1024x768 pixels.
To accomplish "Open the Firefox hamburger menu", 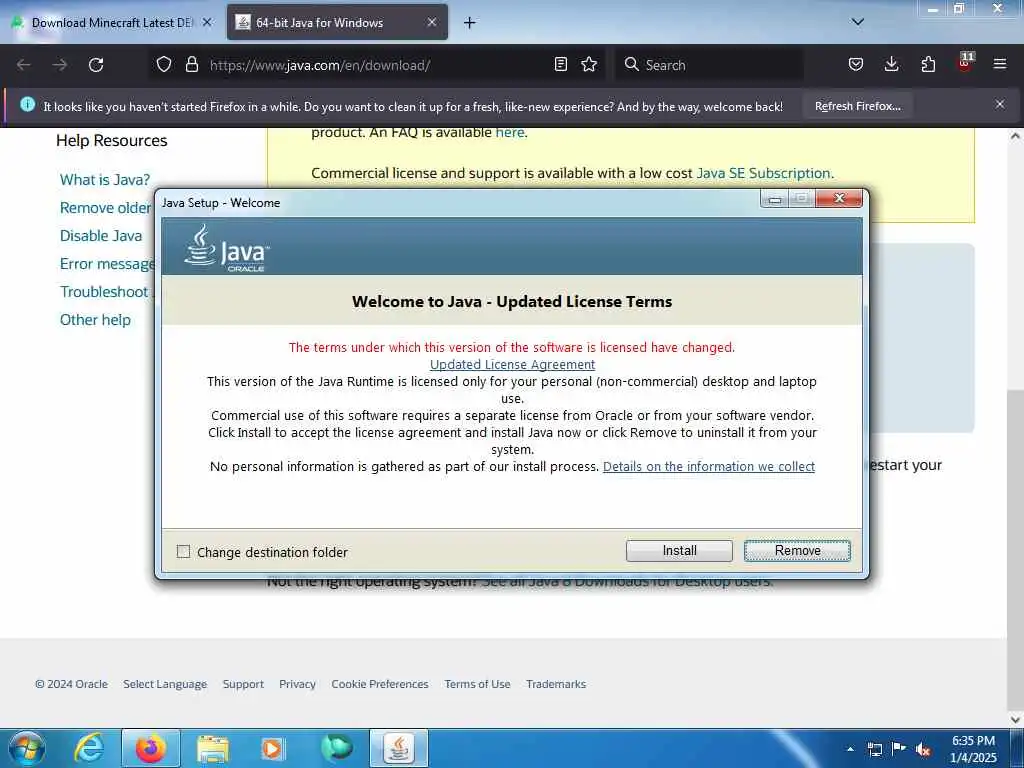I will click(x=1000, y=64).
